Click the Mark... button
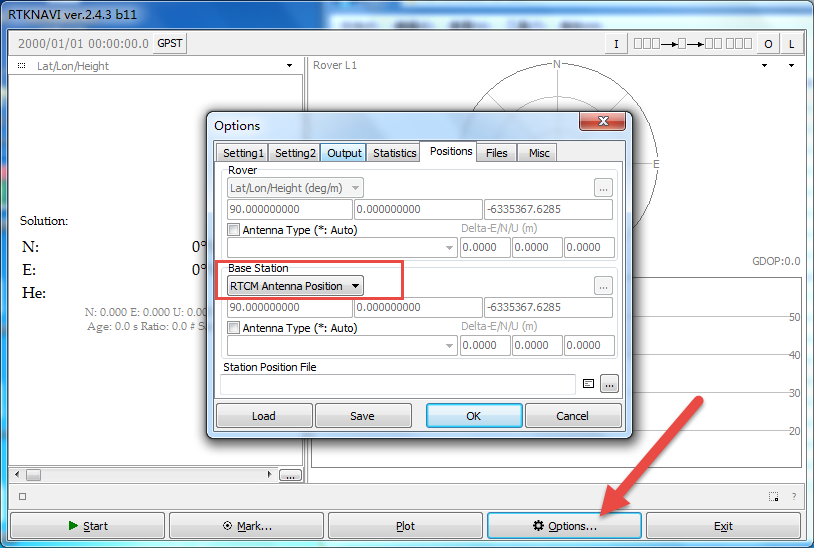 tap(247, 526)
